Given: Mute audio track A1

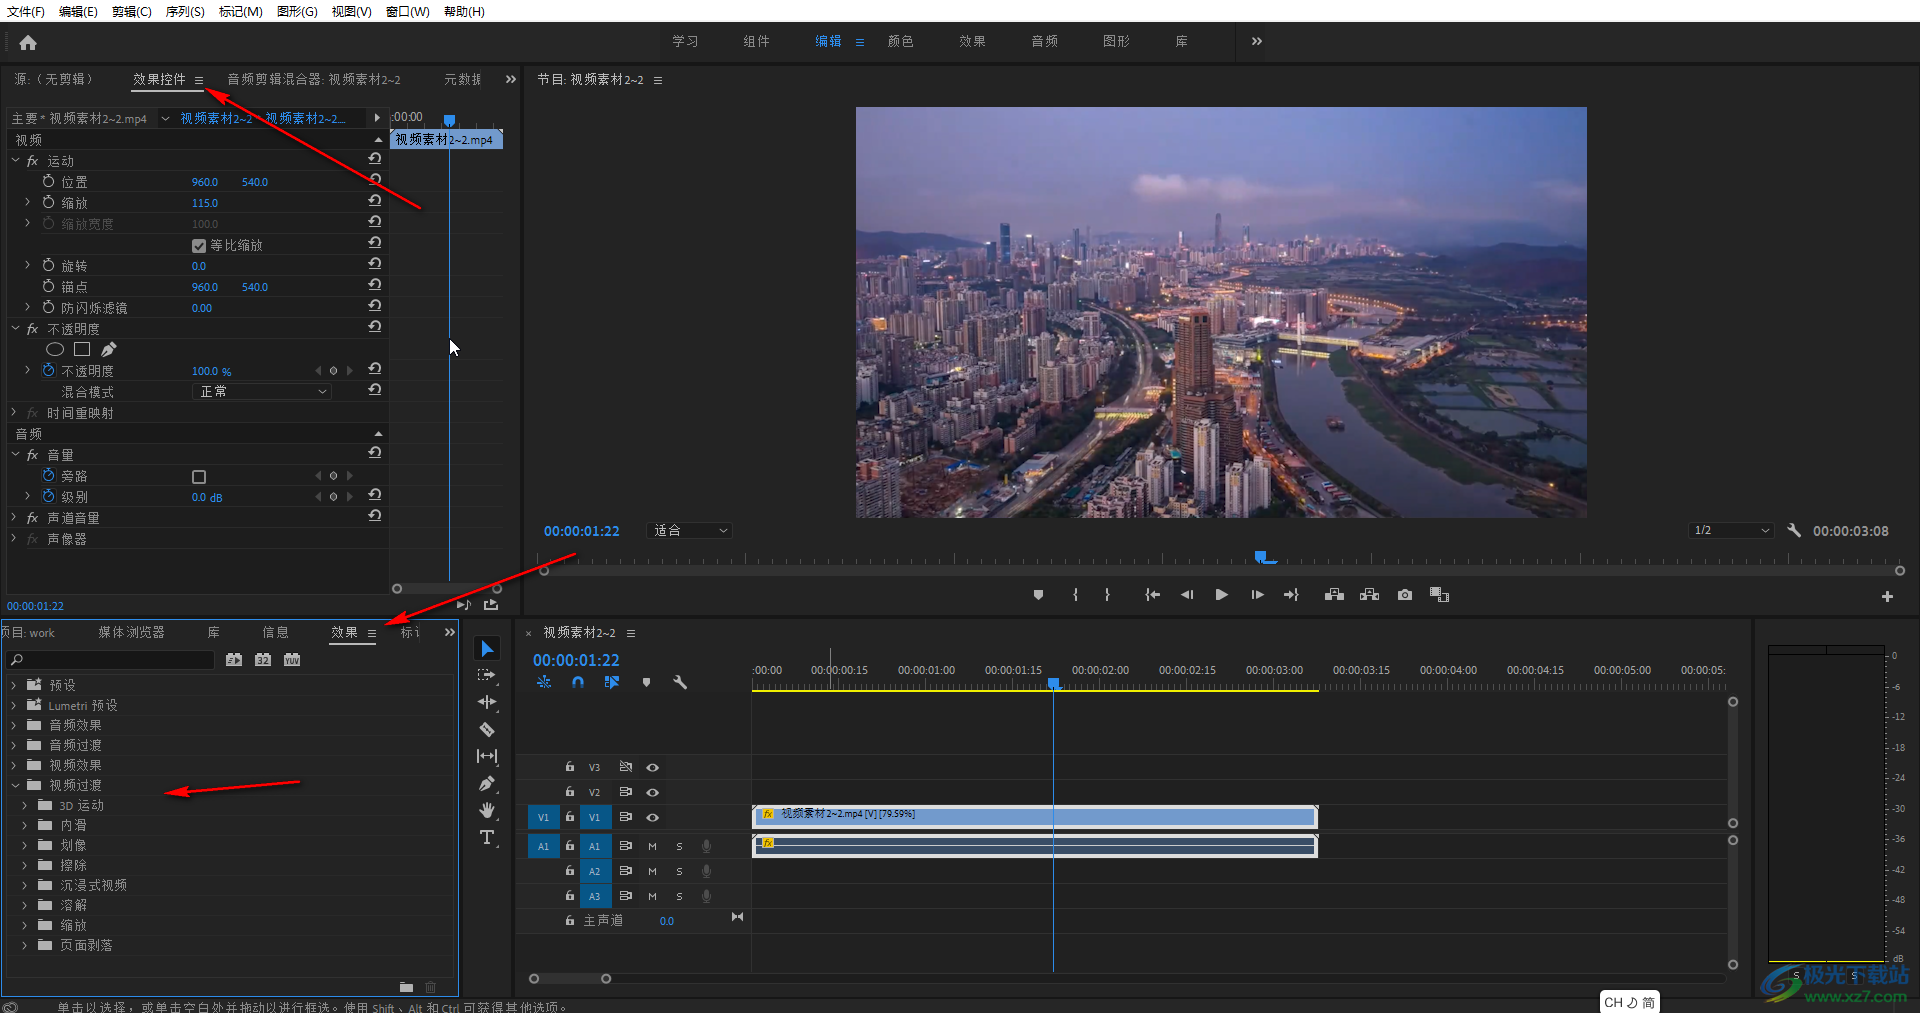Looking at the screenshot, I should pyautogui.click(x=652, y=846).
